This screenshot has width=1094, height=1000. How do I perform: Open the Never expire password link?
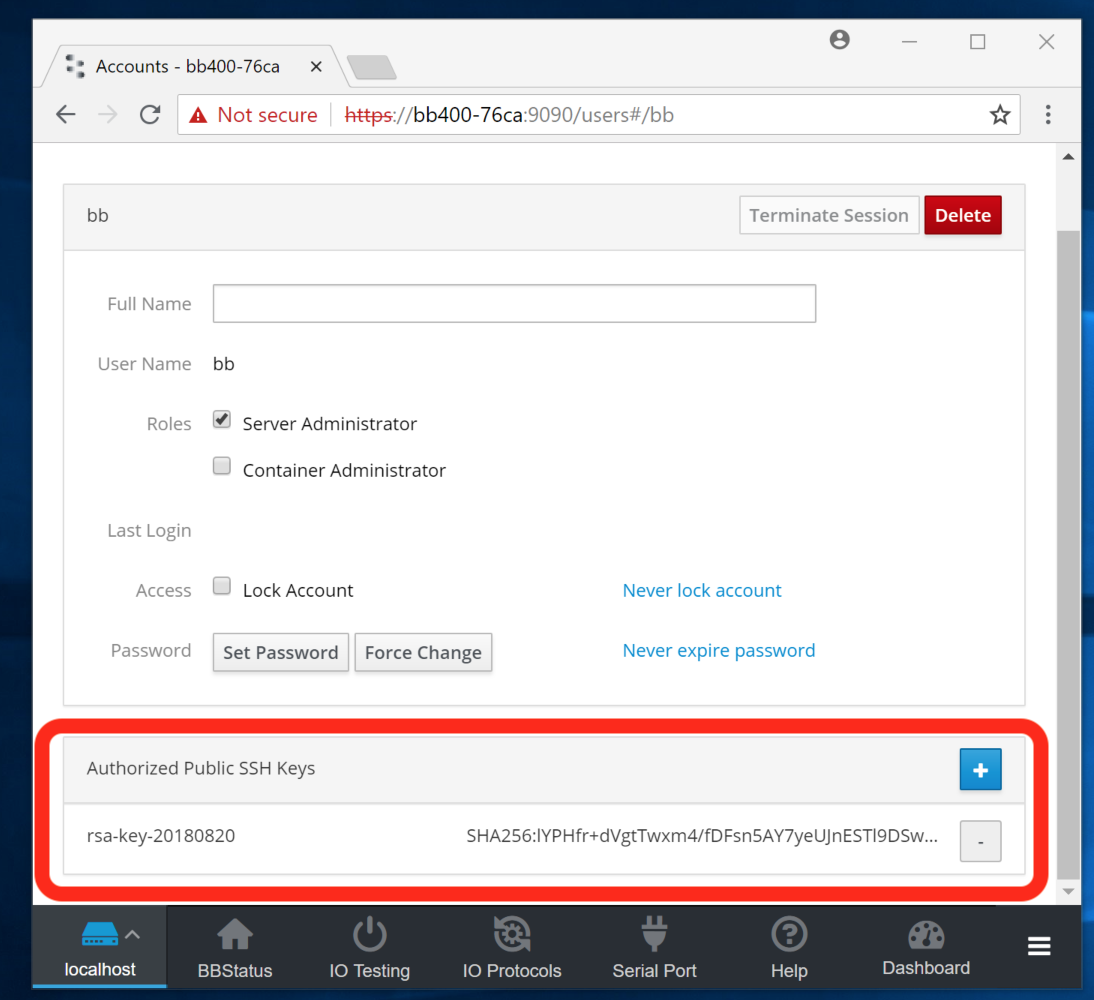coord(718,650)
